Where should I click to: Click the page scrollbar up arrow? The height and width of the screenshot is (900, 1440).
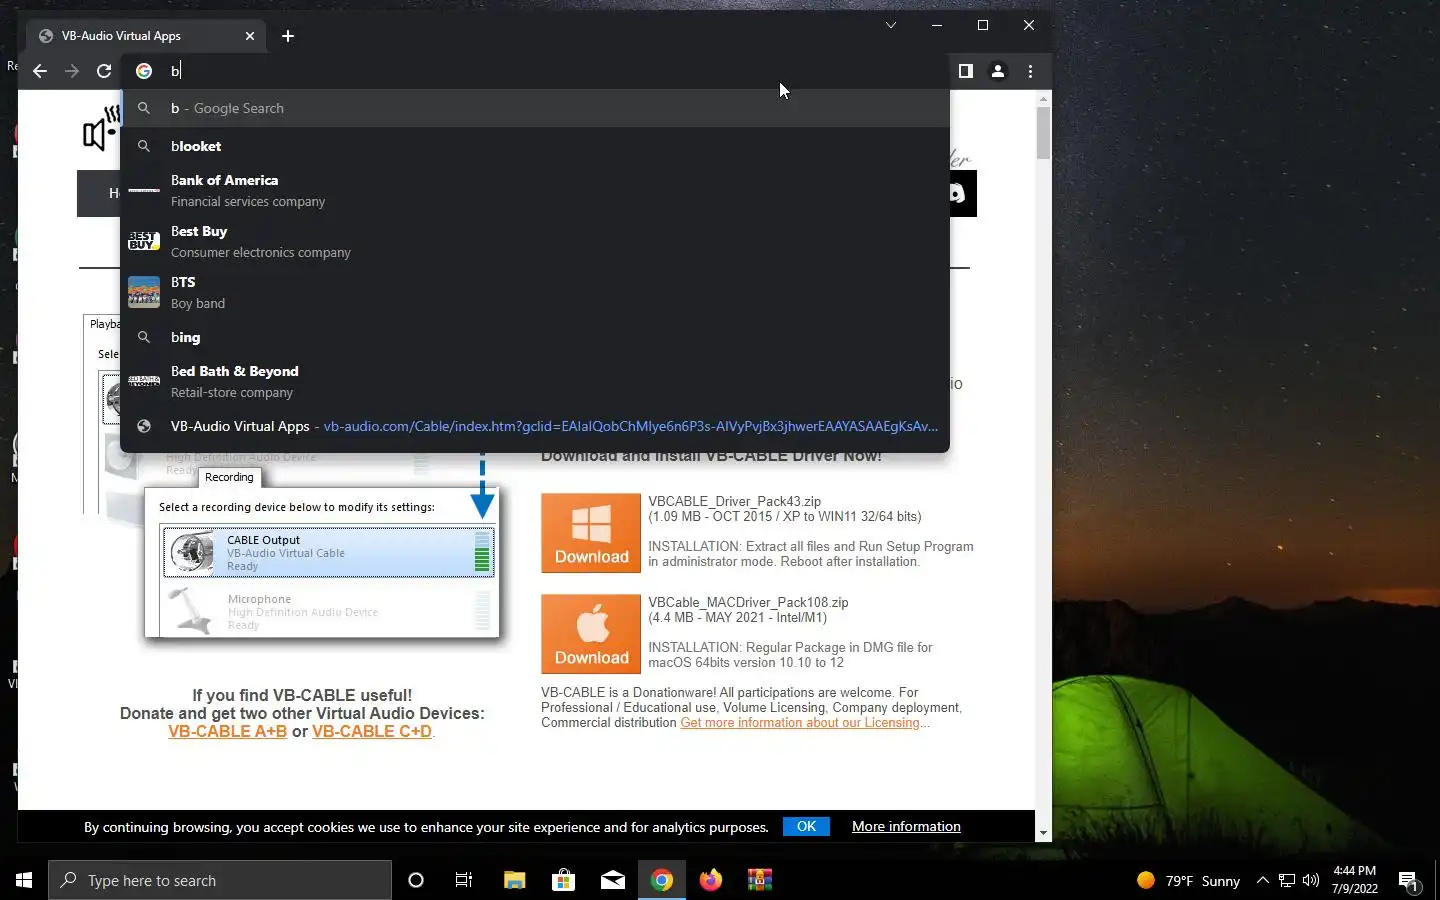pyautogui.click(x=1043, y=99)
